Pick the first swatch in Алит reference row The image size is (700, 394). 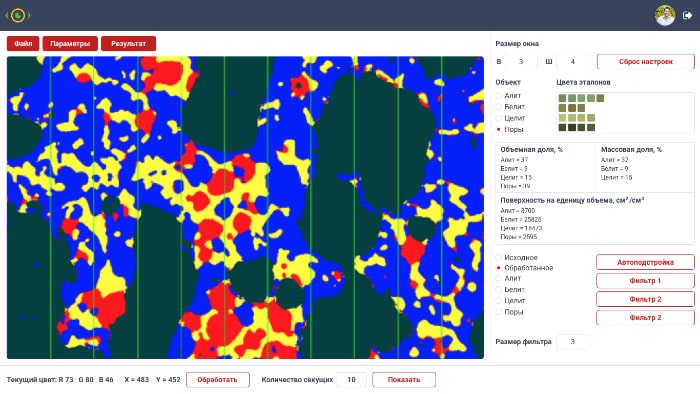tap(562, 98)
